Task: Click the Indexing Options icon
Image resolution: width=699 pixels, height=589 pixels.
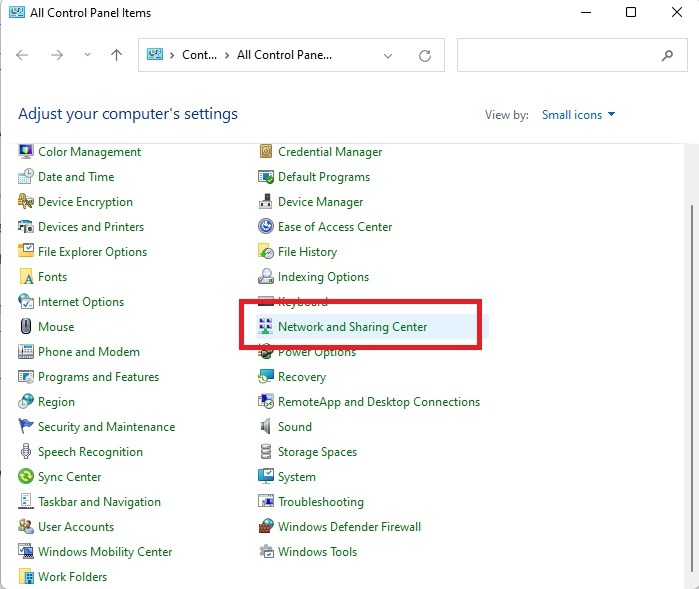Action: click(x=266, y=276)
